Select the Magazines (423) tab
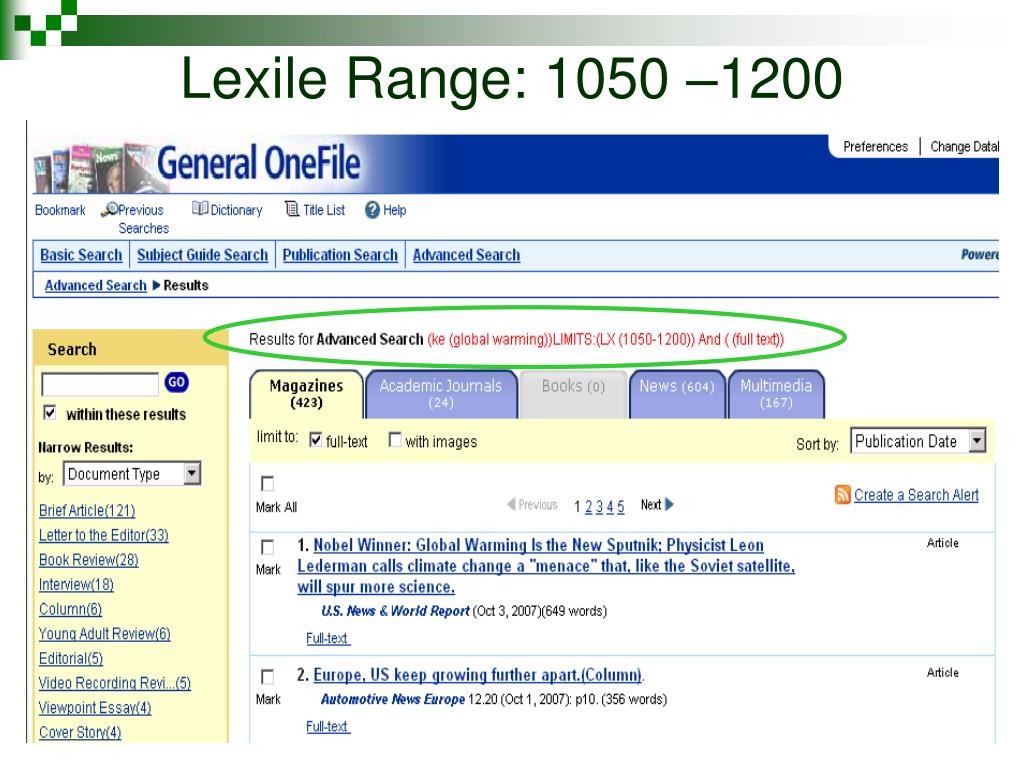Screen dimensions: 1024x768 [x=306, y=394]
